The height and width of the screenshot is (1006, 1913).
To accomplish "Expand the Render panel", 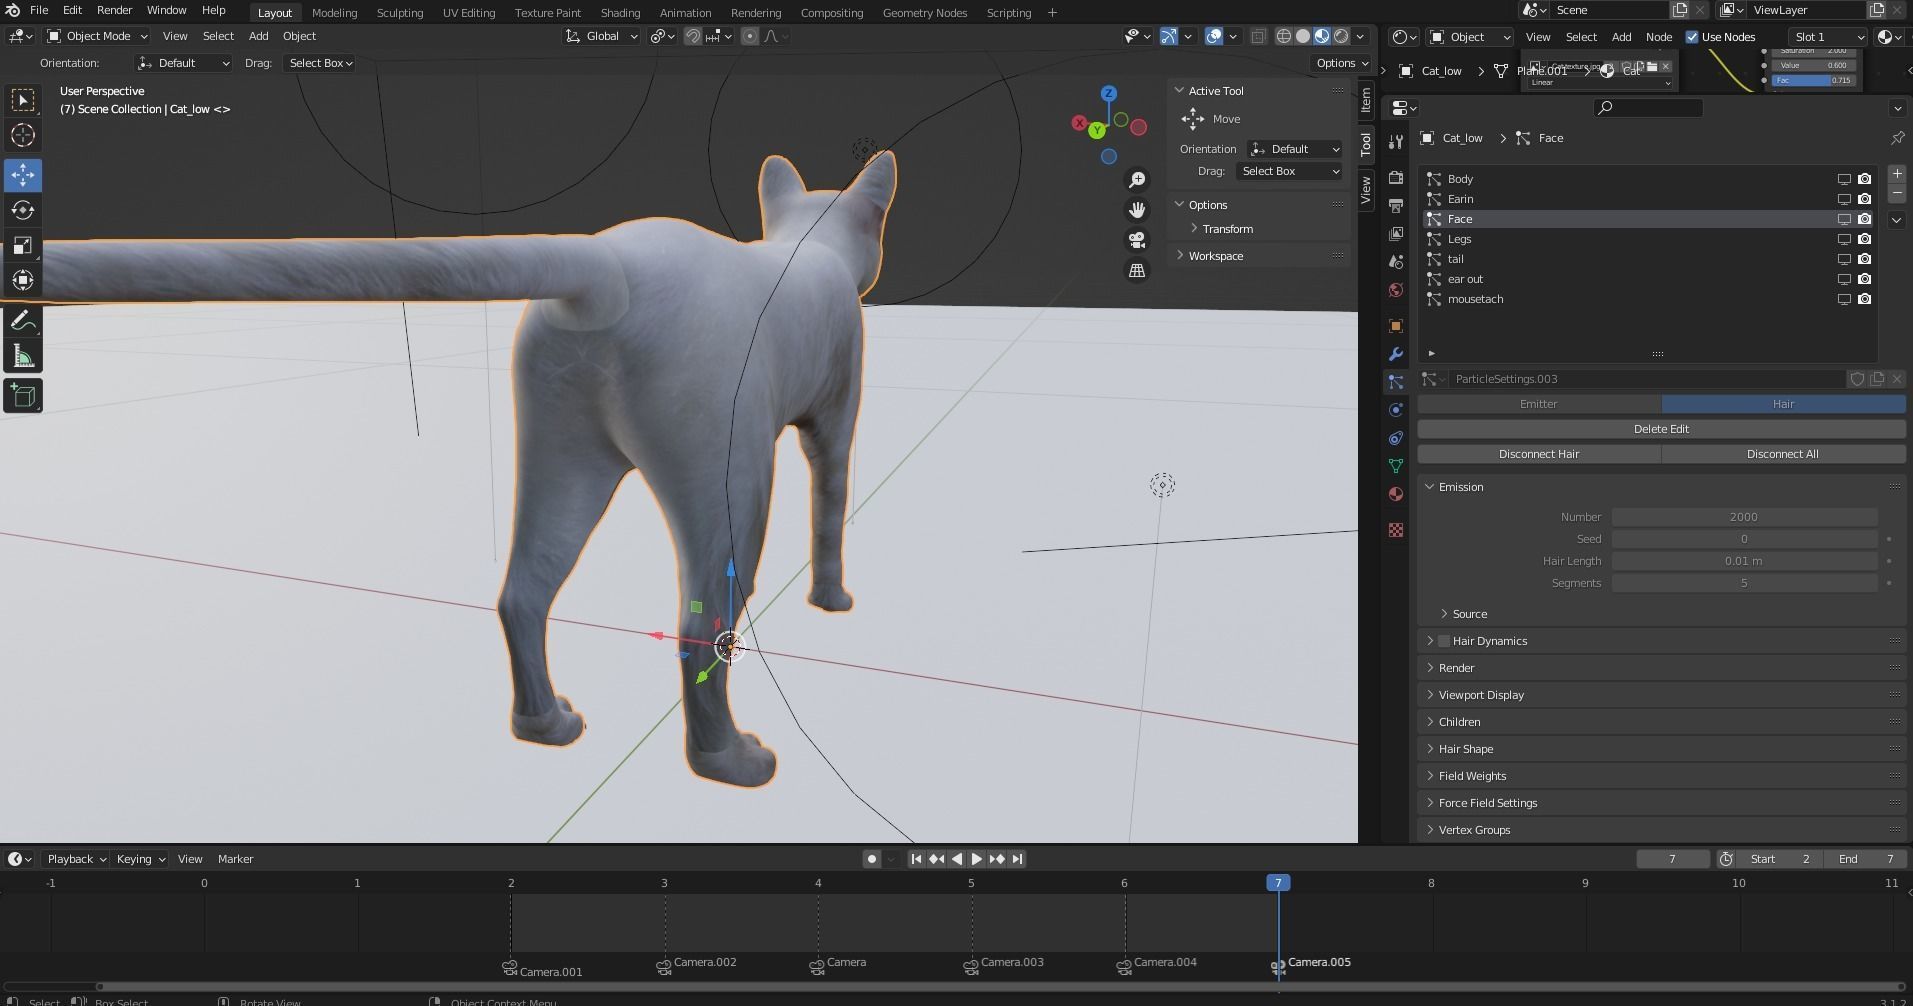I will [1456, 668].
